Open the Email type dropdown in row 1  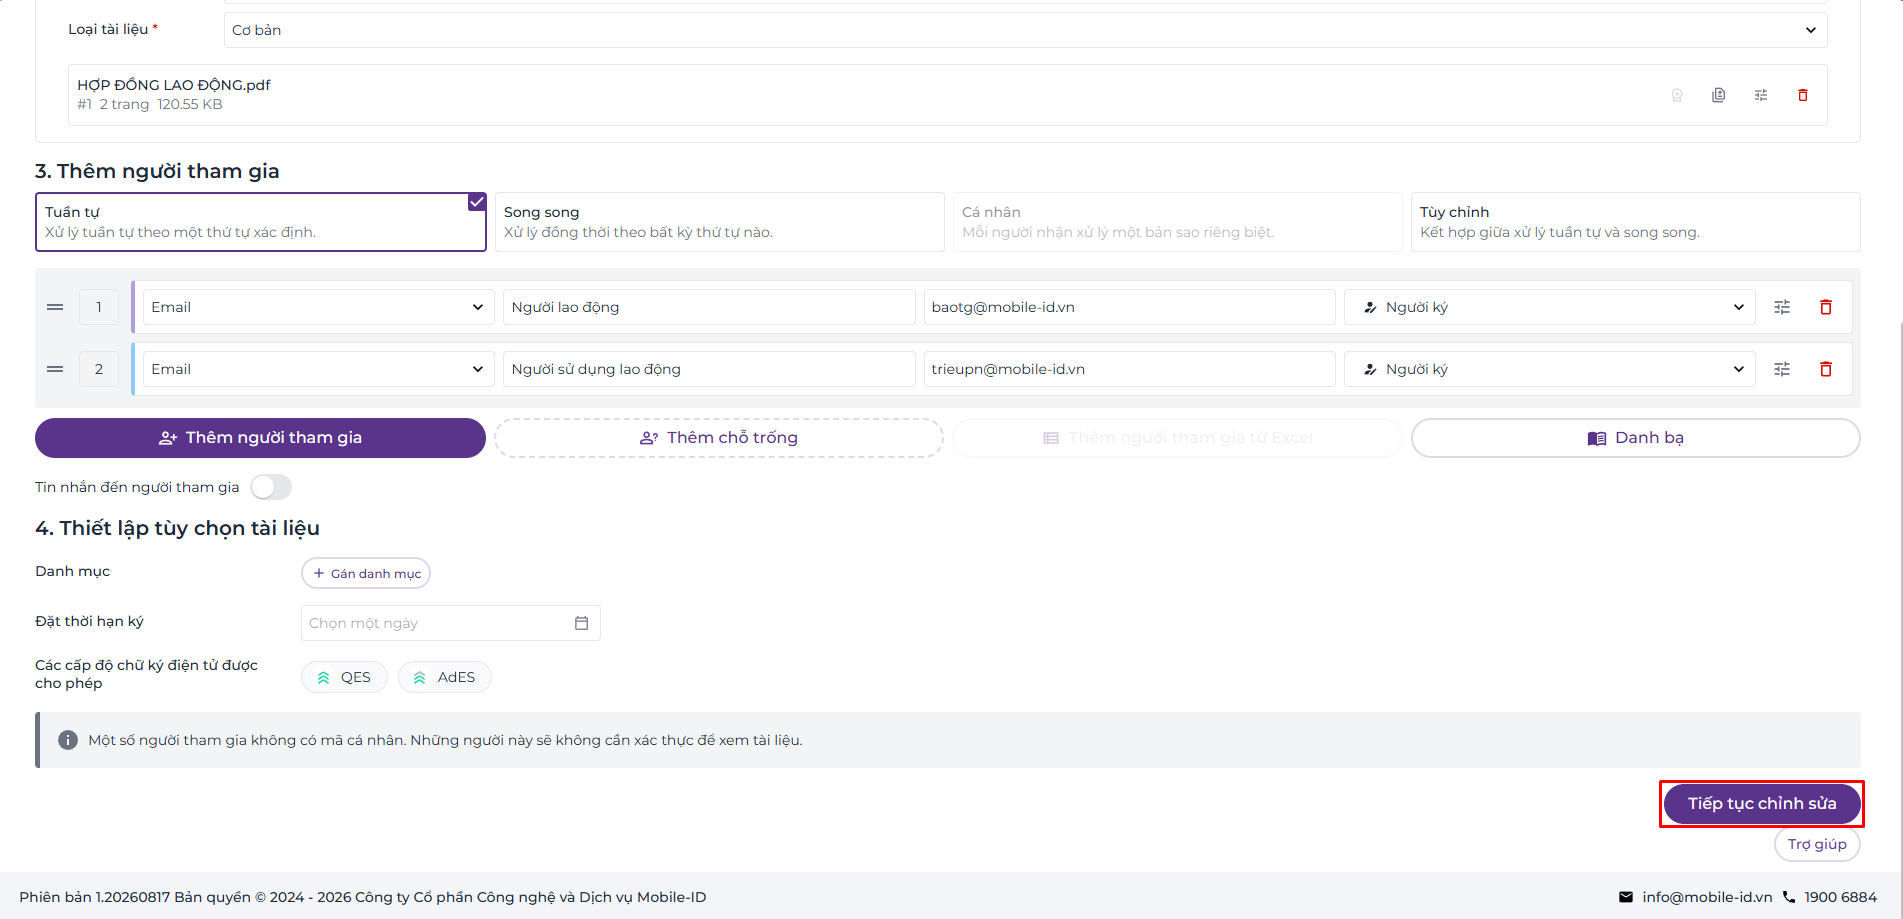pos(318,307)
